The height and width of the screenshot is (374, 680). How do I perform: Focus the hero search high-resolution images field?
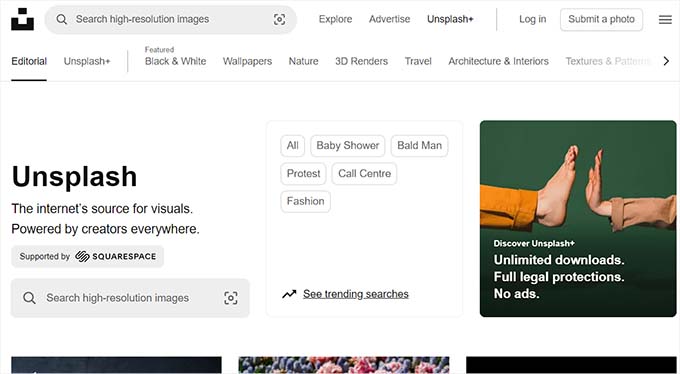[130, 298]
